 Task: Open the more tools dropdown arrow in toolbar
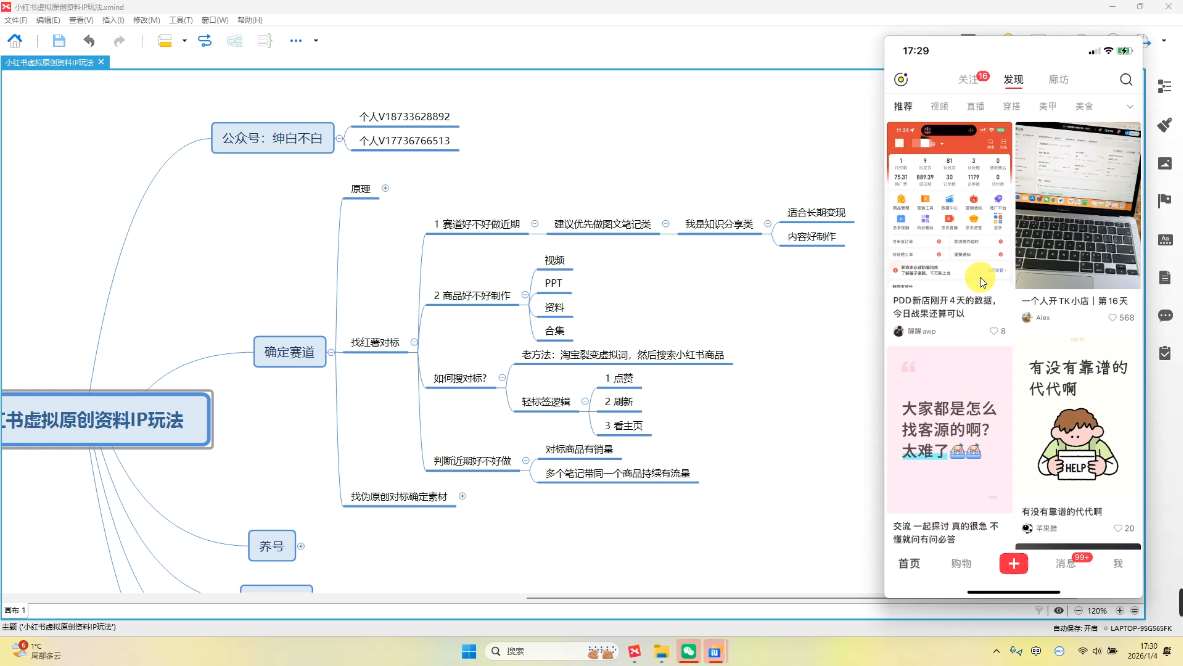click(x=315, y=41)
